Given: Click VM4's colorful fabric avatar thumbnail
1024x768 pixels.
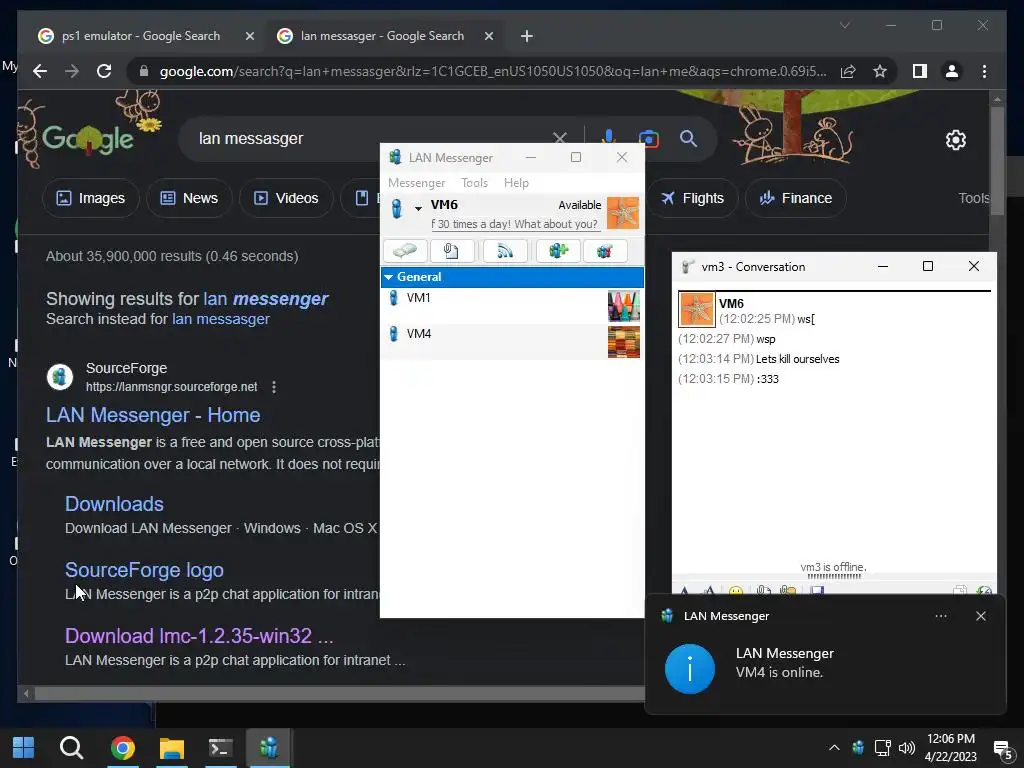Looking at the screenshot, I should click(x=624, y=342).
